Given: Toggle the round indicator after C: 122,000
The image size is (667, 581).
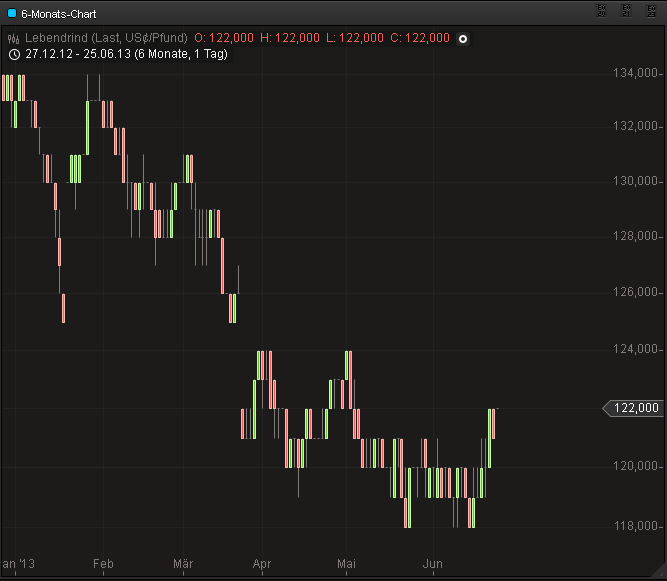Looking at the screenshot, I should (x=463, y=38).
